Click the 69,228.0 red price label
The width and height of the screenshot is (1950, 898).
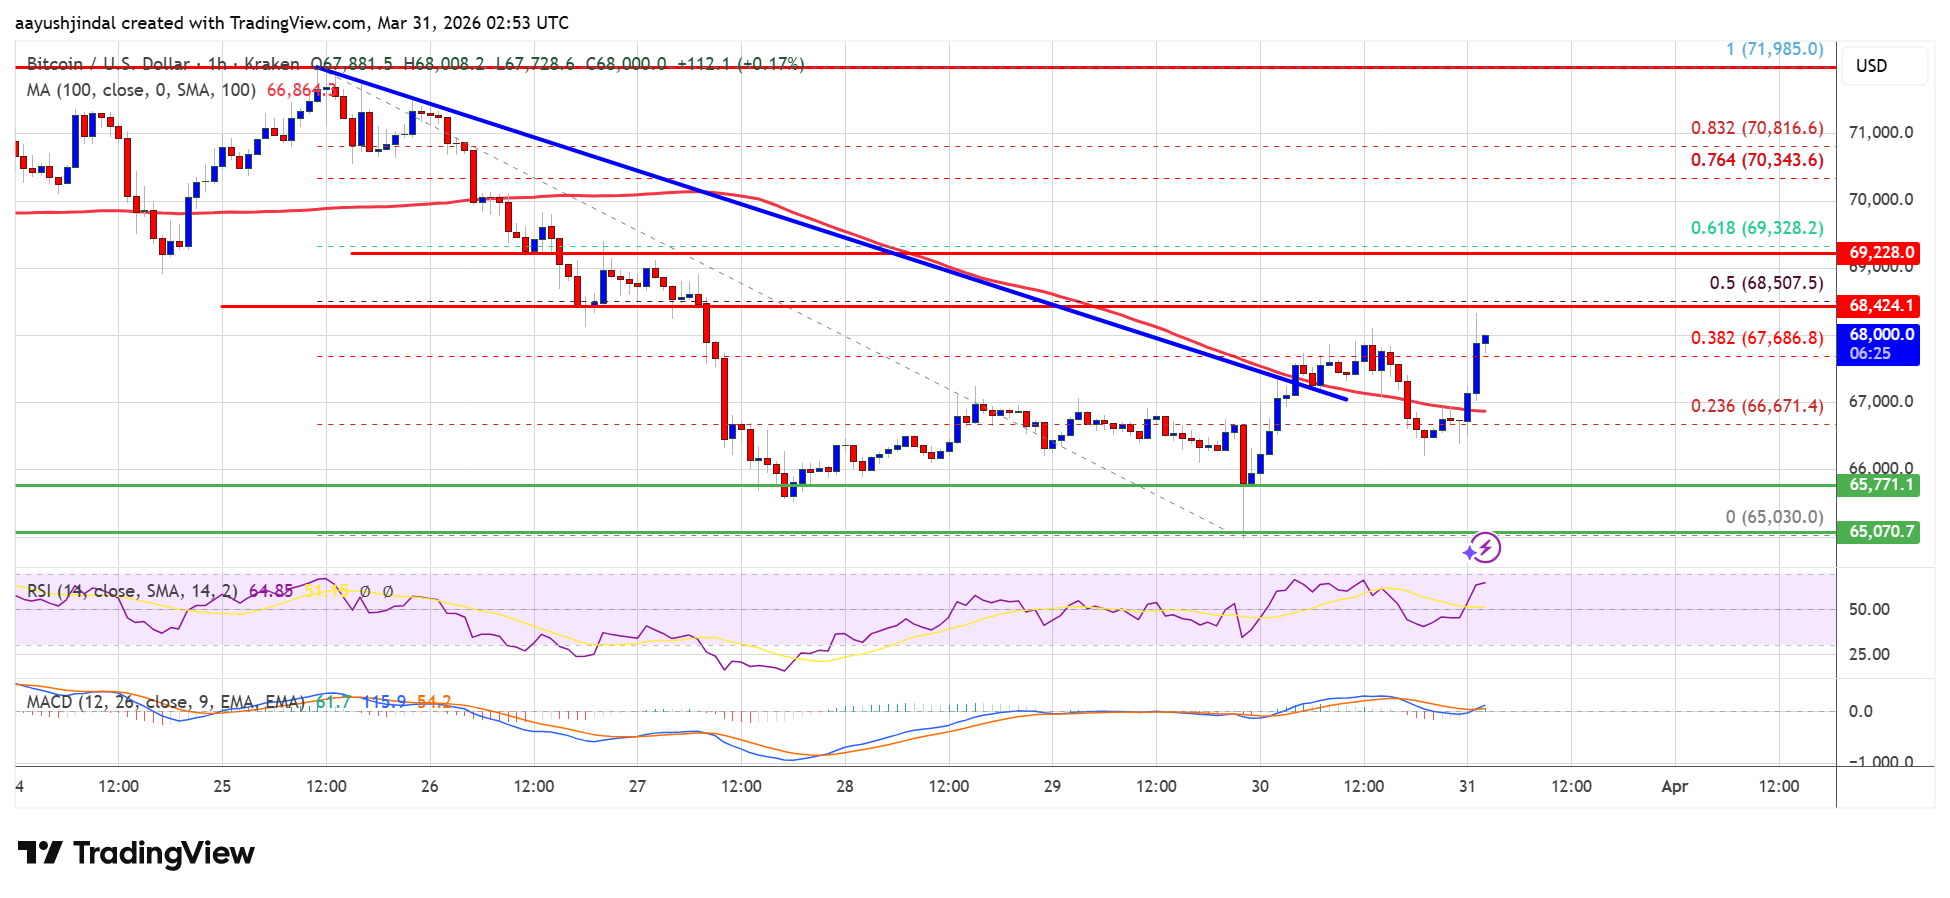pyautogui.click(x=1878, y=253)
